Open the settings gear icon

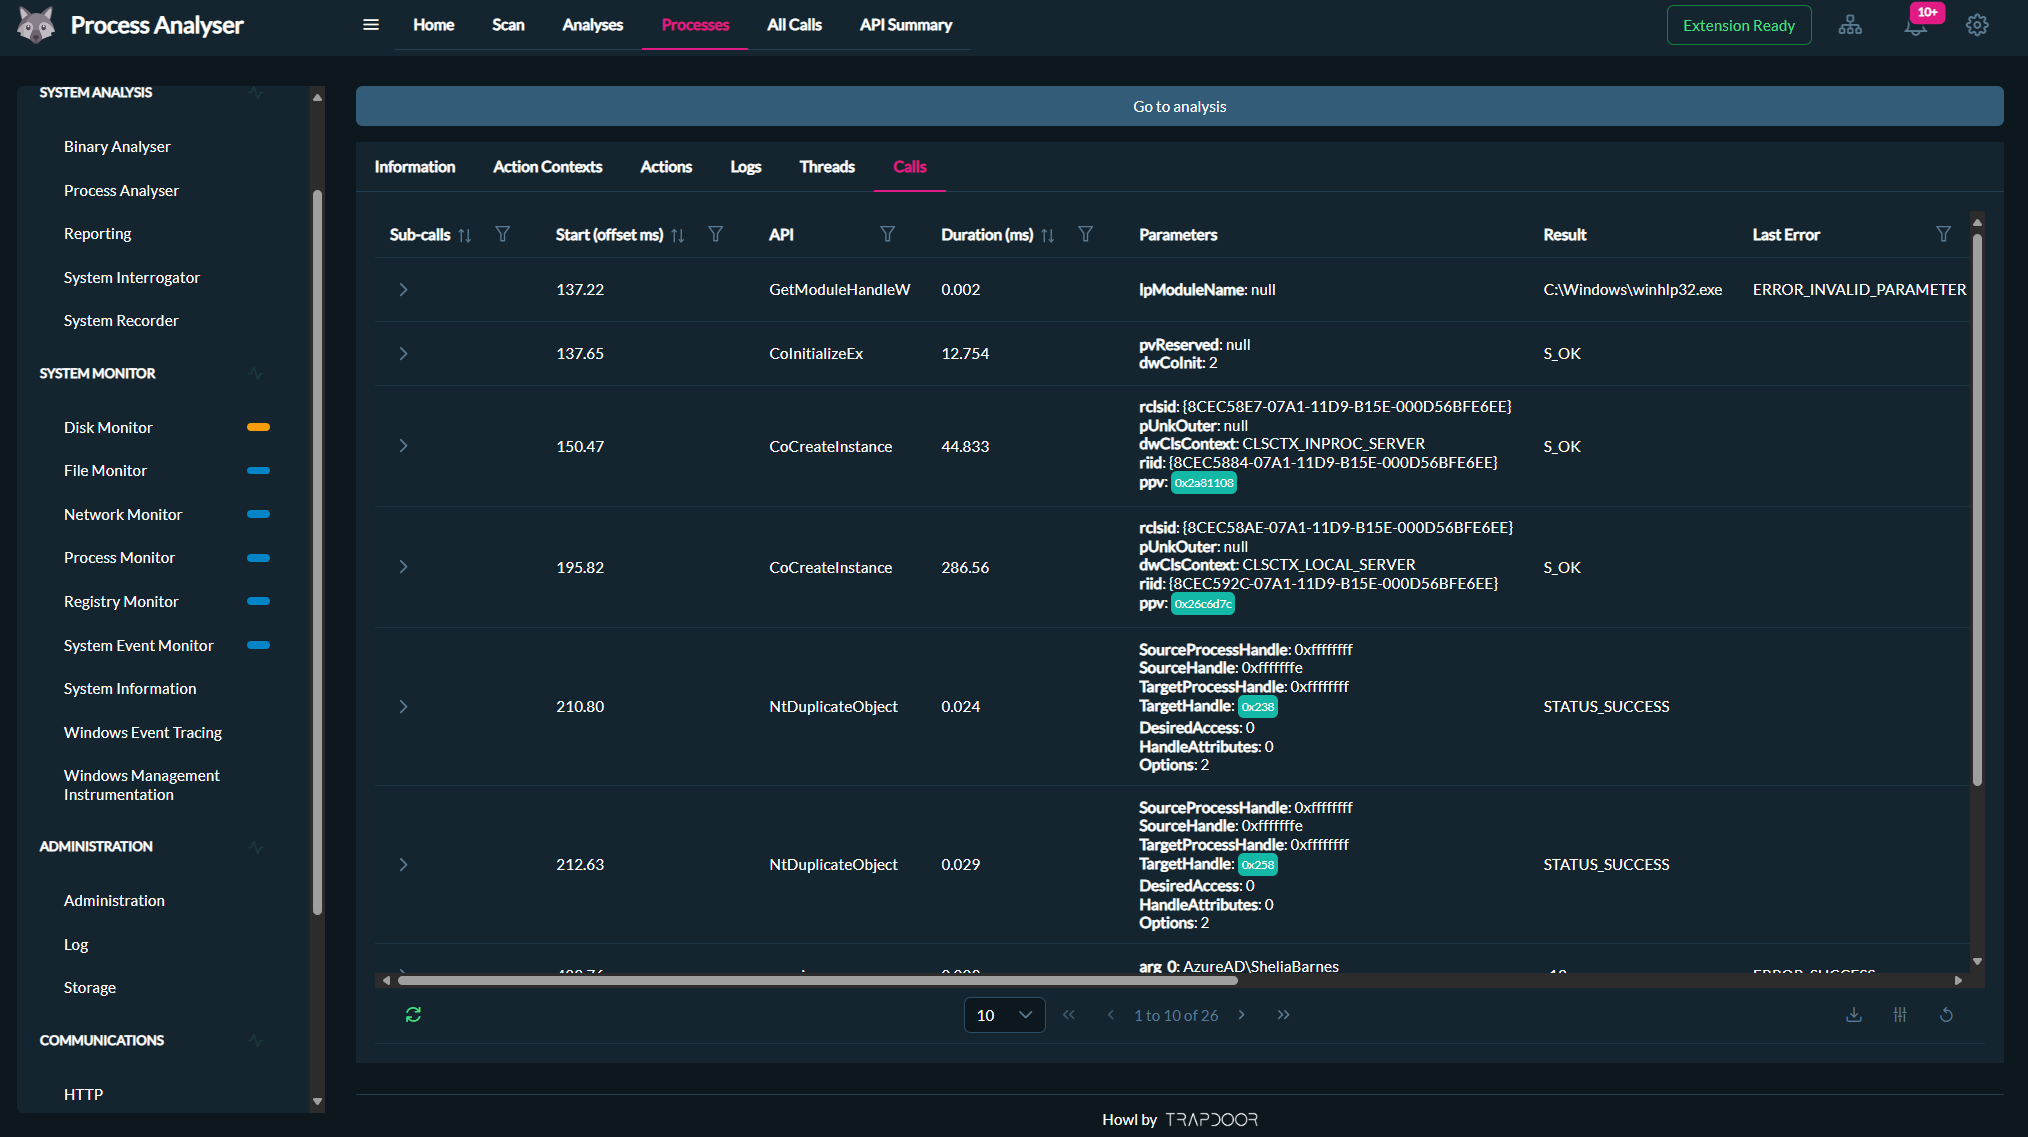[1977, 25]
